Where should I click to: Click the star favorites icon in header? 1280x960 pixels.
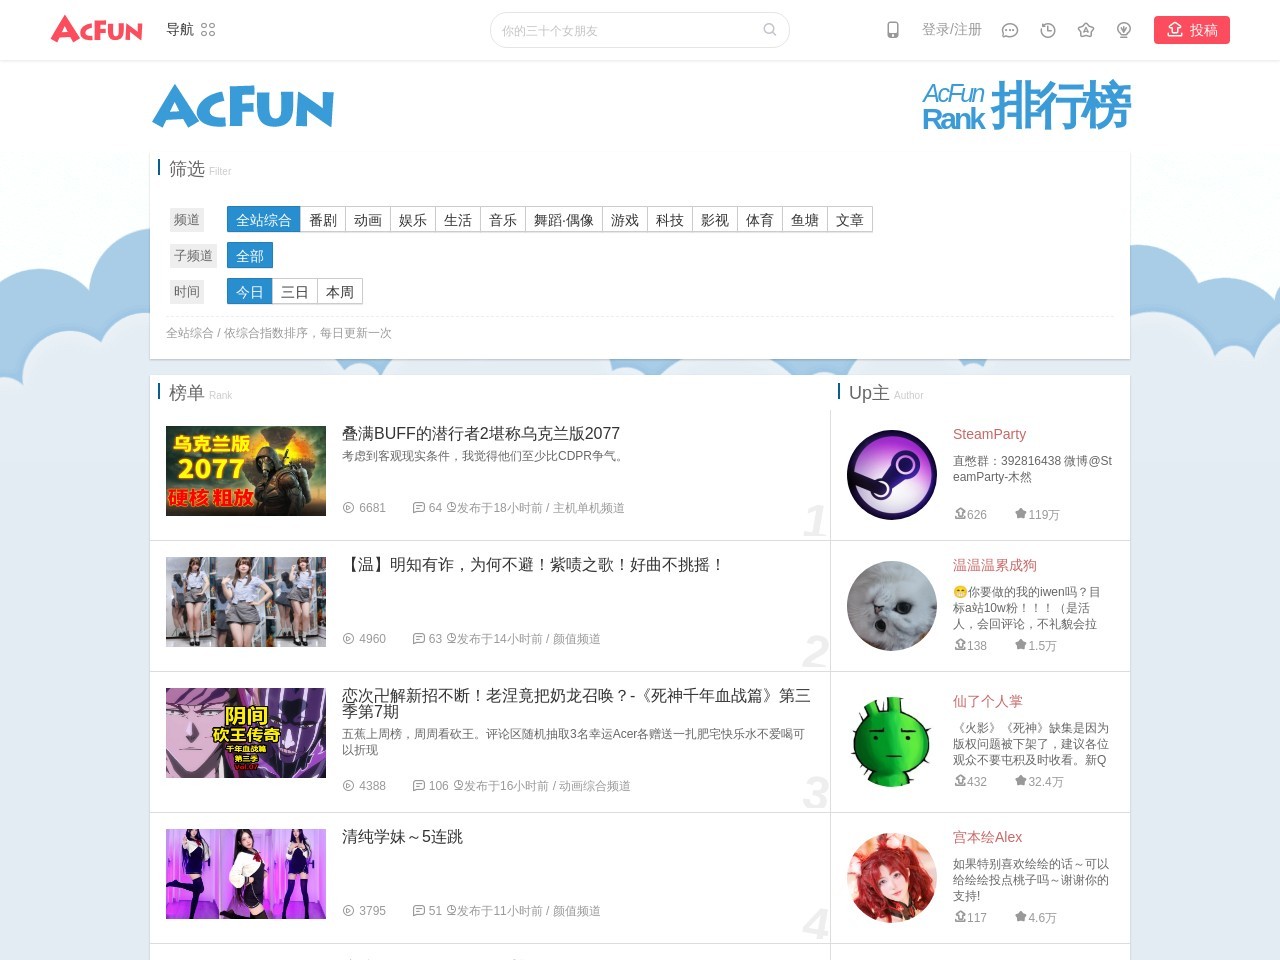[1086, 30]
